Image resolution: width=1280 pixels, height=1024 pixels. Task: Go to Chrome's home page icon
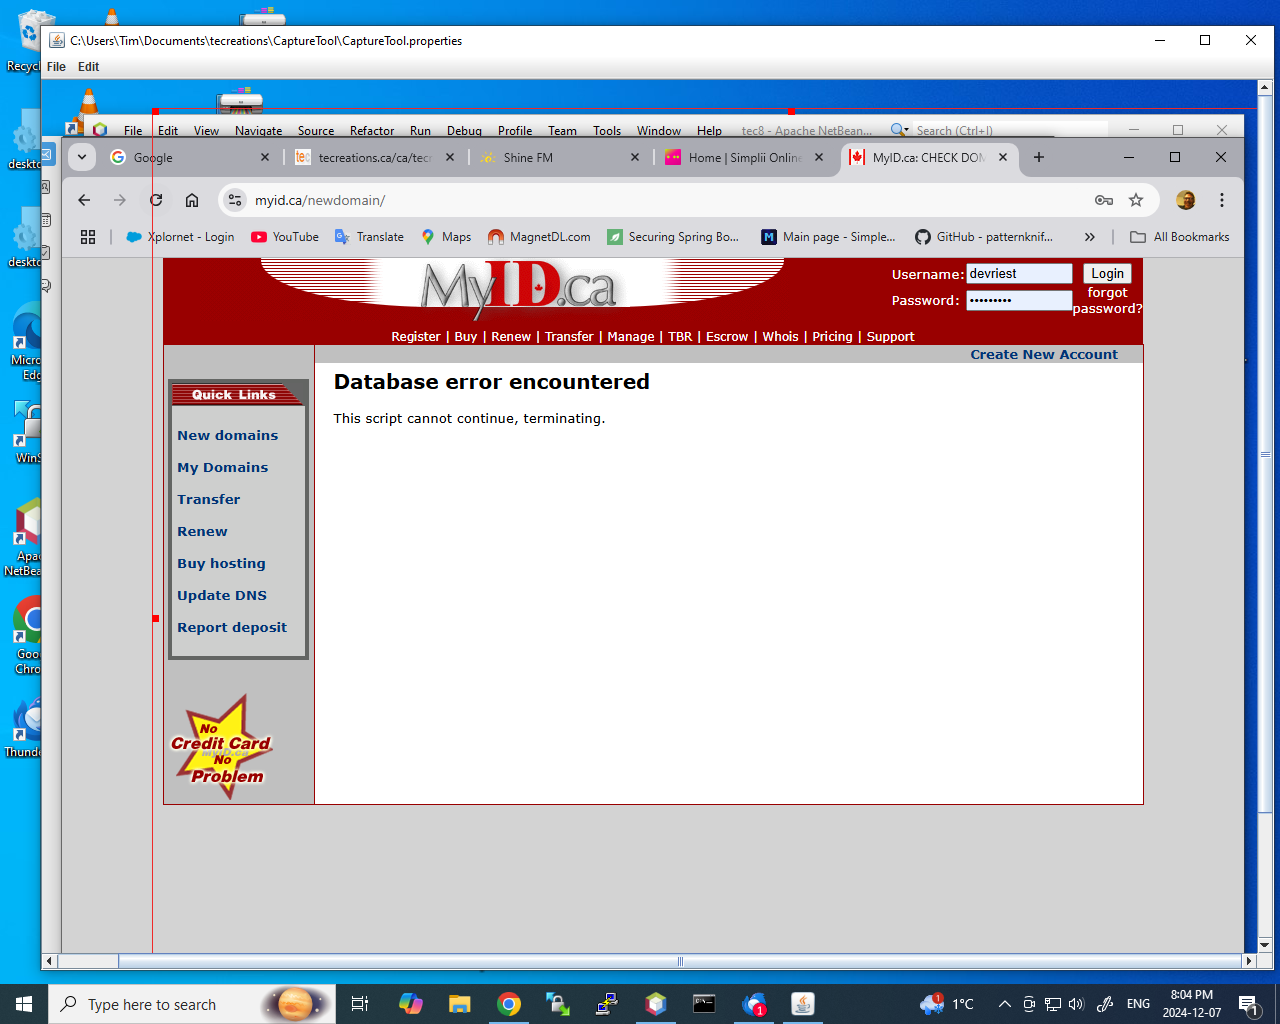[192, 200]
